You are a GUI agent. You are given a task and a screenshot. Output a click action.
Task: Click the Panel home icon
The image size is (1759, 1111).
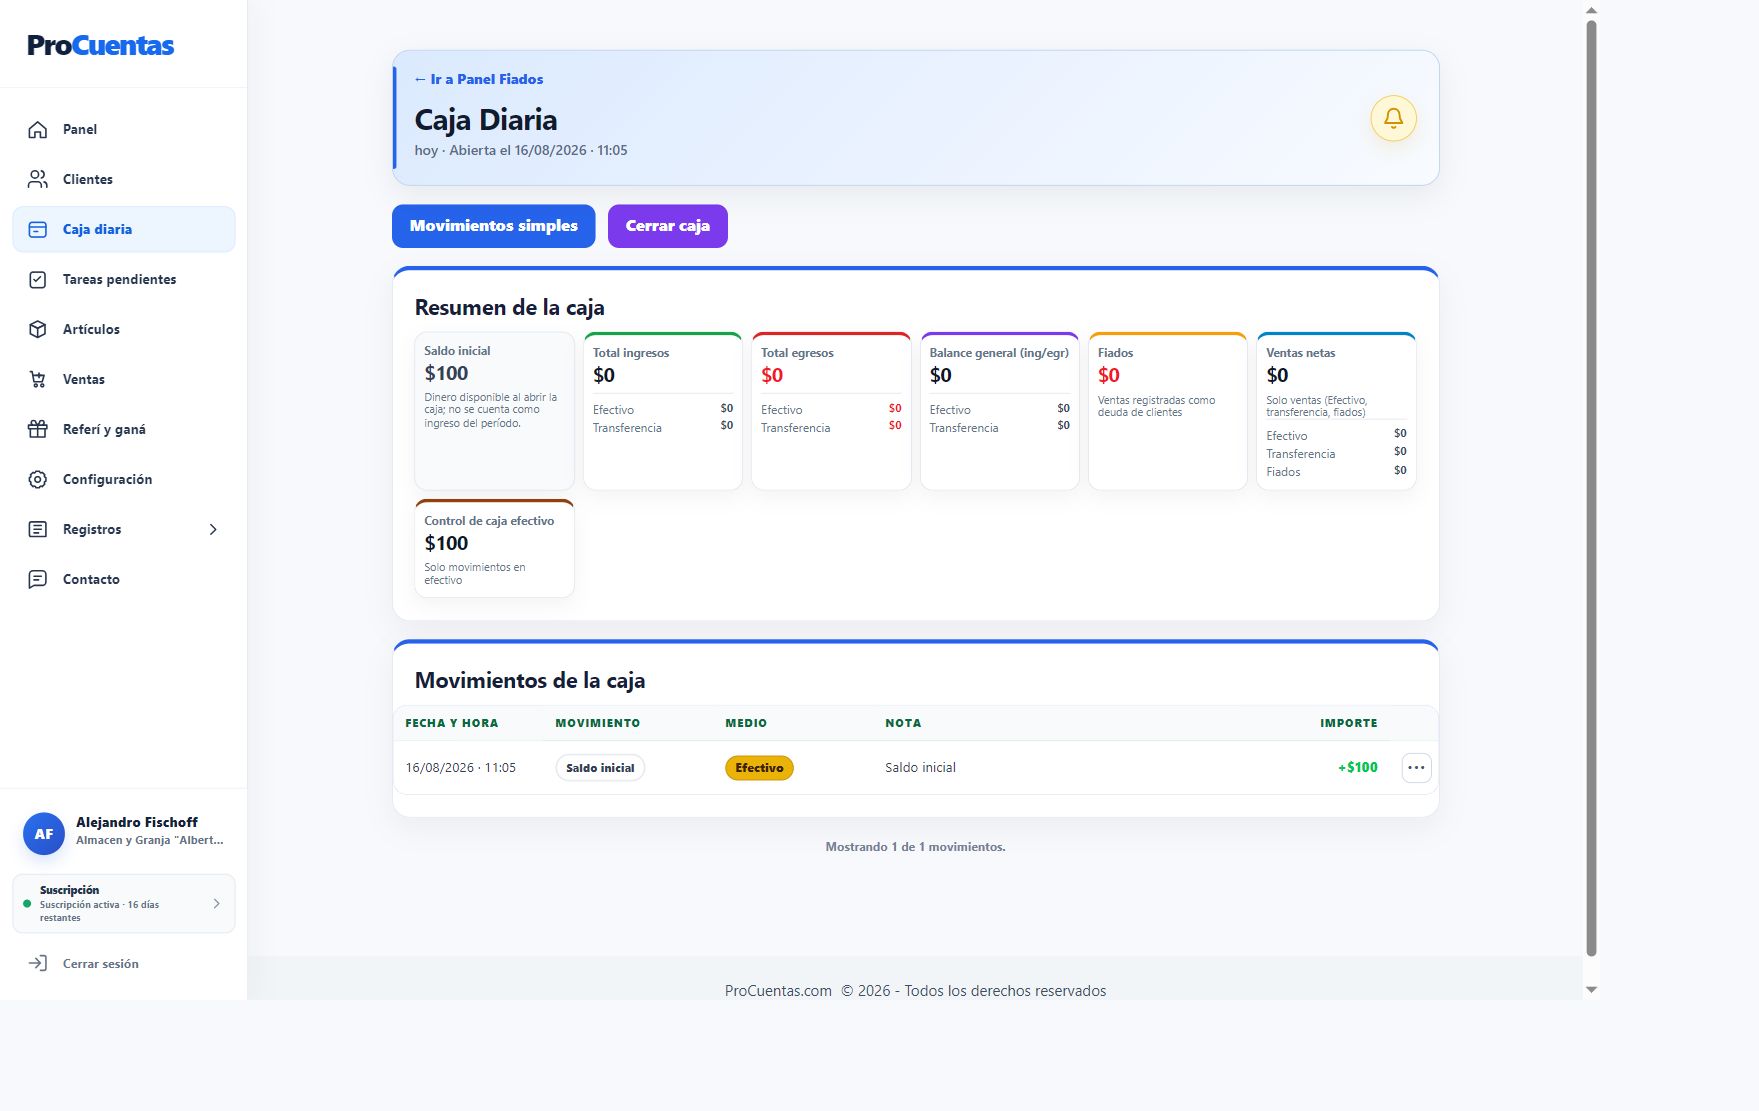38,129
